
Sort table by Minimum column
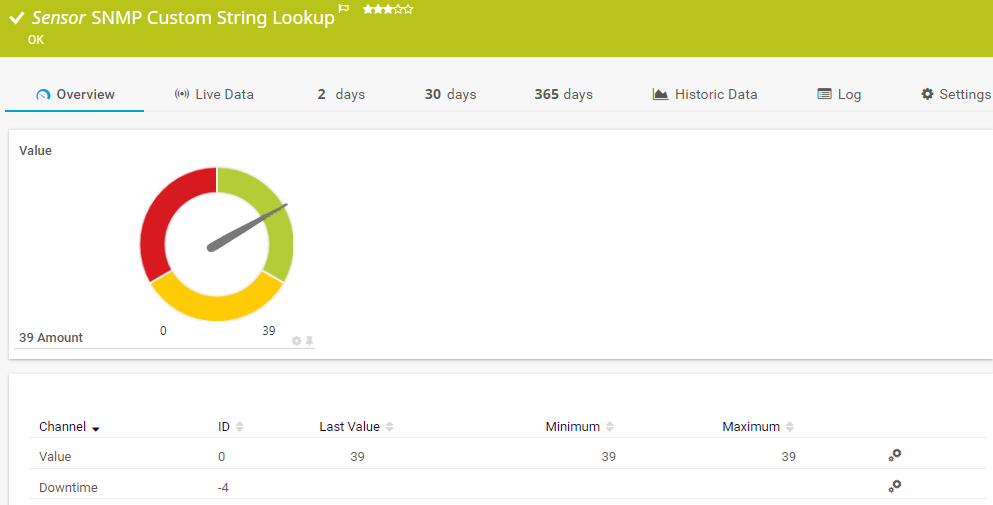click(609, 427)
